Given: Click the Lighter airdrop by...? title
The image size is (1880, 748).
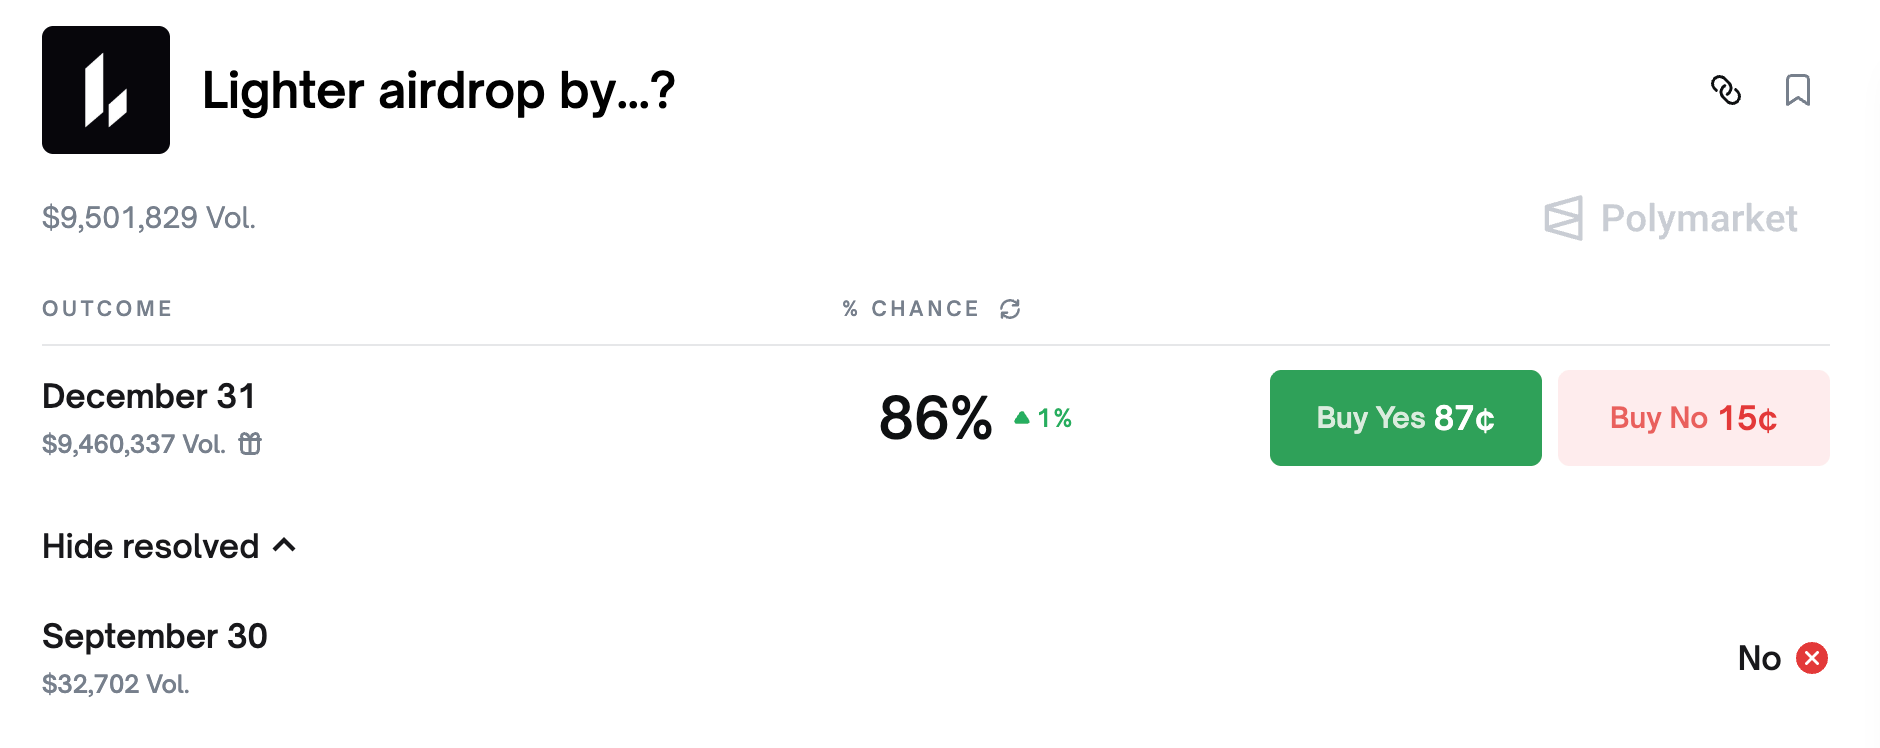Looking at the screenshot, I should click(x=438, y=91).
